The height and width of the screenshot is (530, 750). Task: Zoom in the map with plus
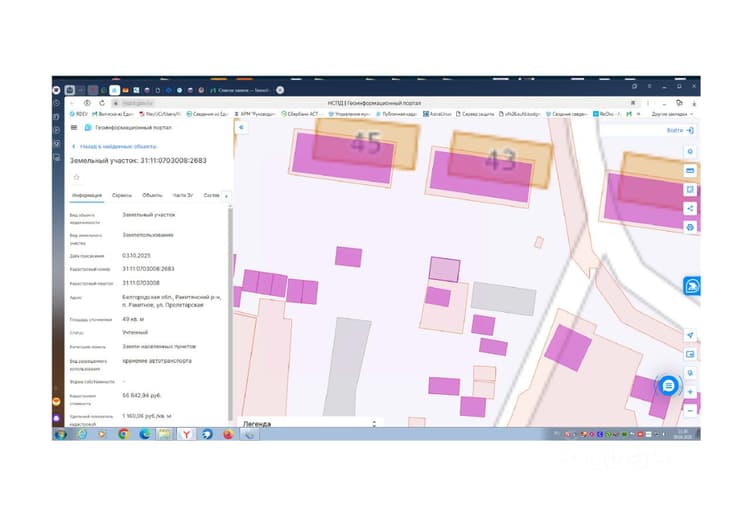pyautogui.click(x=690, y=392)
